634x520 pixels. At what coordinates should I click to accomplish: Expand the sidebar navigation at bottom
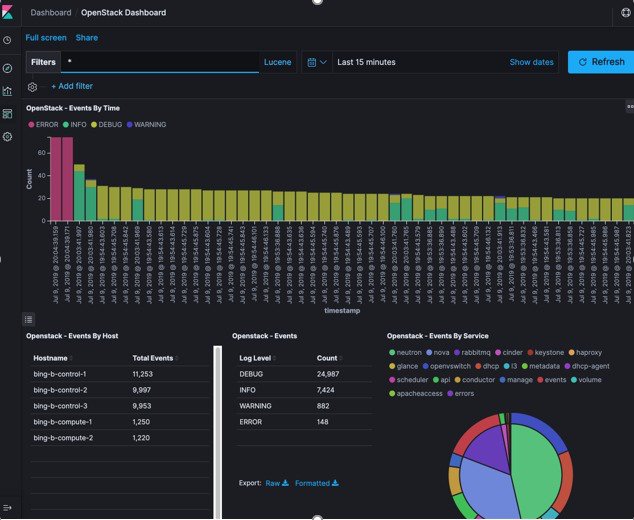[7, 508]
